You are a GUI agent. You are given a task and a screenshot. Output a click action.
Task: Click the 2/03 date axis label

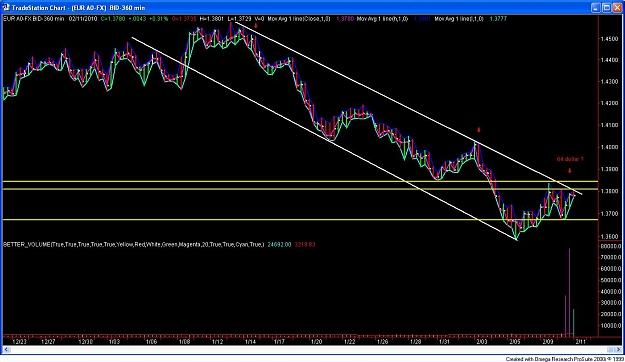pos(481,342)
